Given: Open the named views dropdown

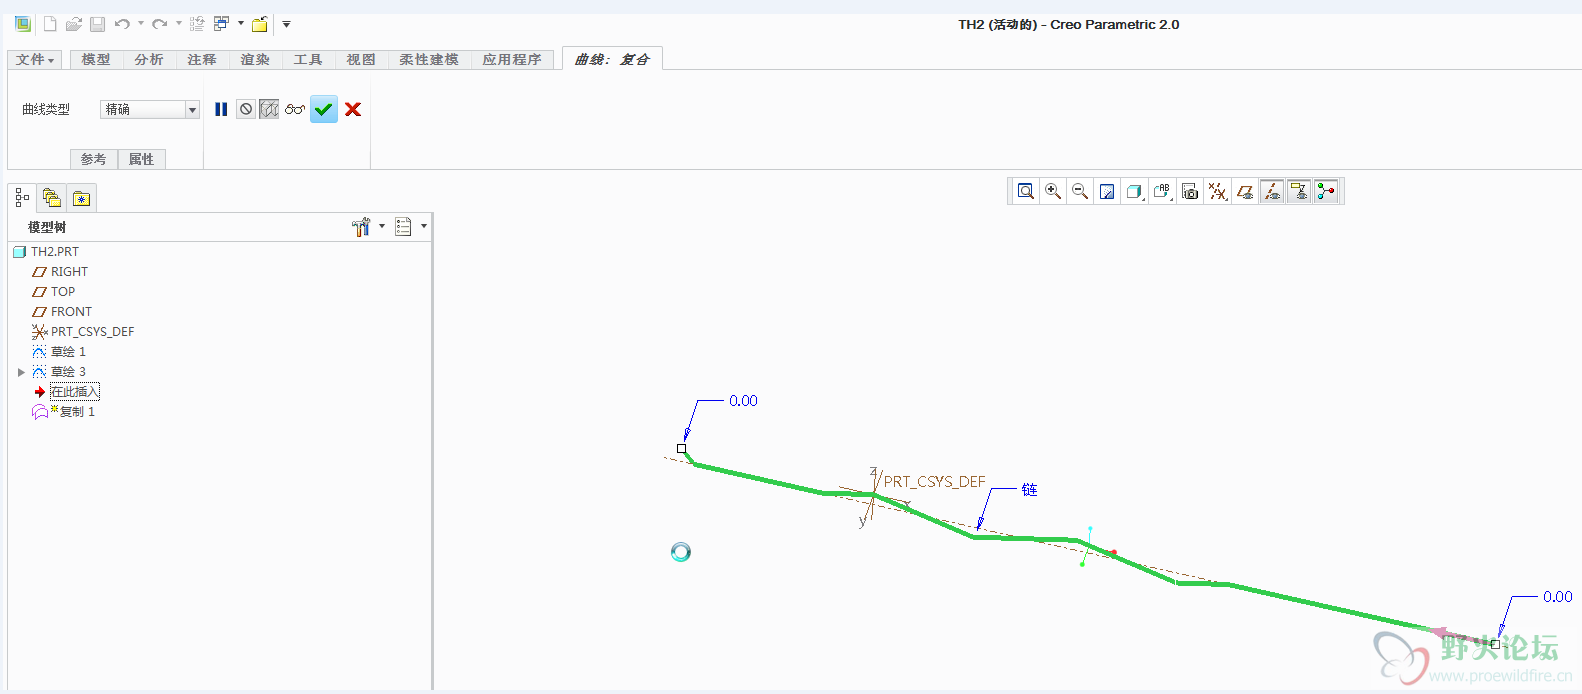Looking at the screenshot, I should pyautogui.click(x=1162, y=191).
